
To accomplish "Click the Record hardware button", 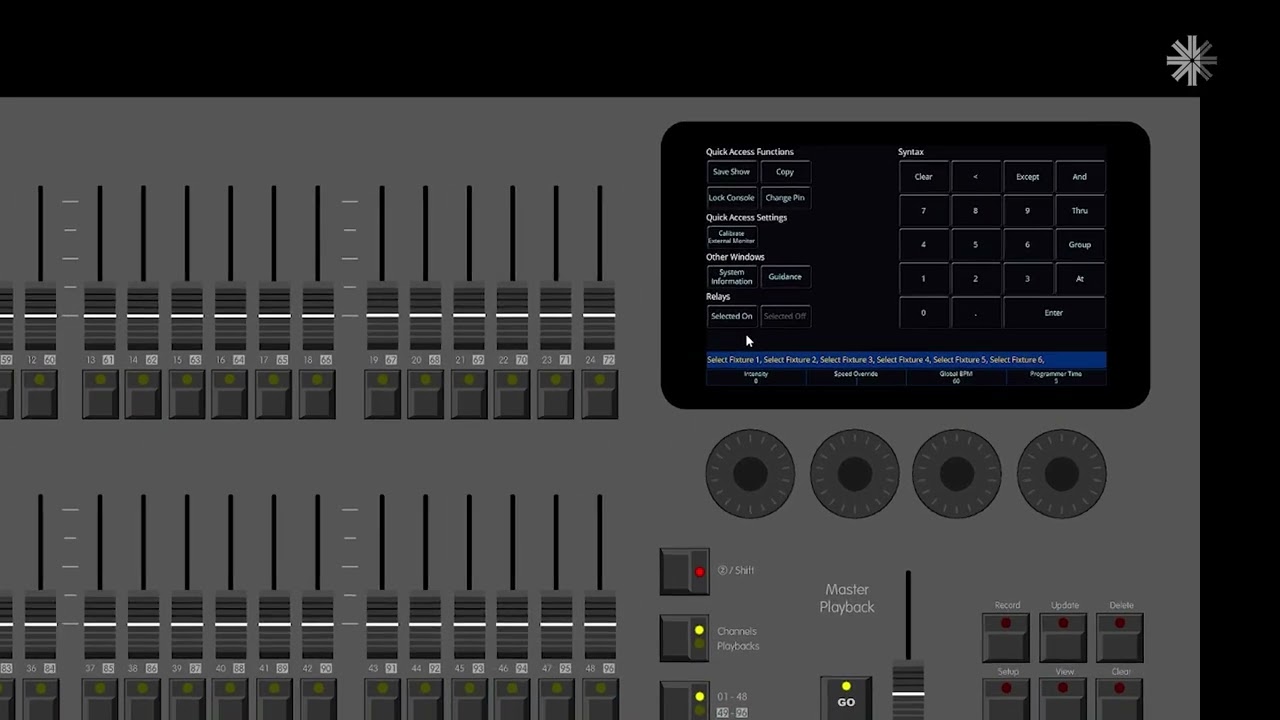I will tap(1007, 636).
